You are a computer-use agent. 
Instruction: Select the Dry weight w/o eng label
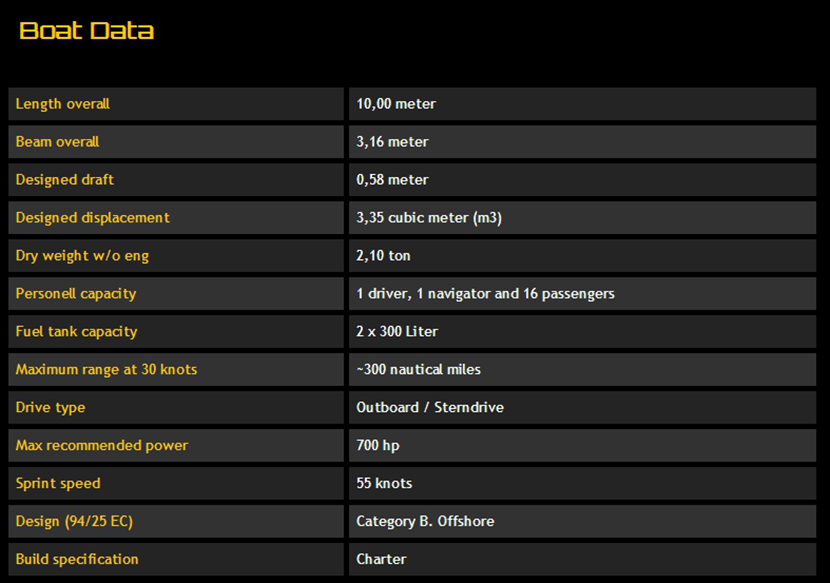click(x=82, y=256)
